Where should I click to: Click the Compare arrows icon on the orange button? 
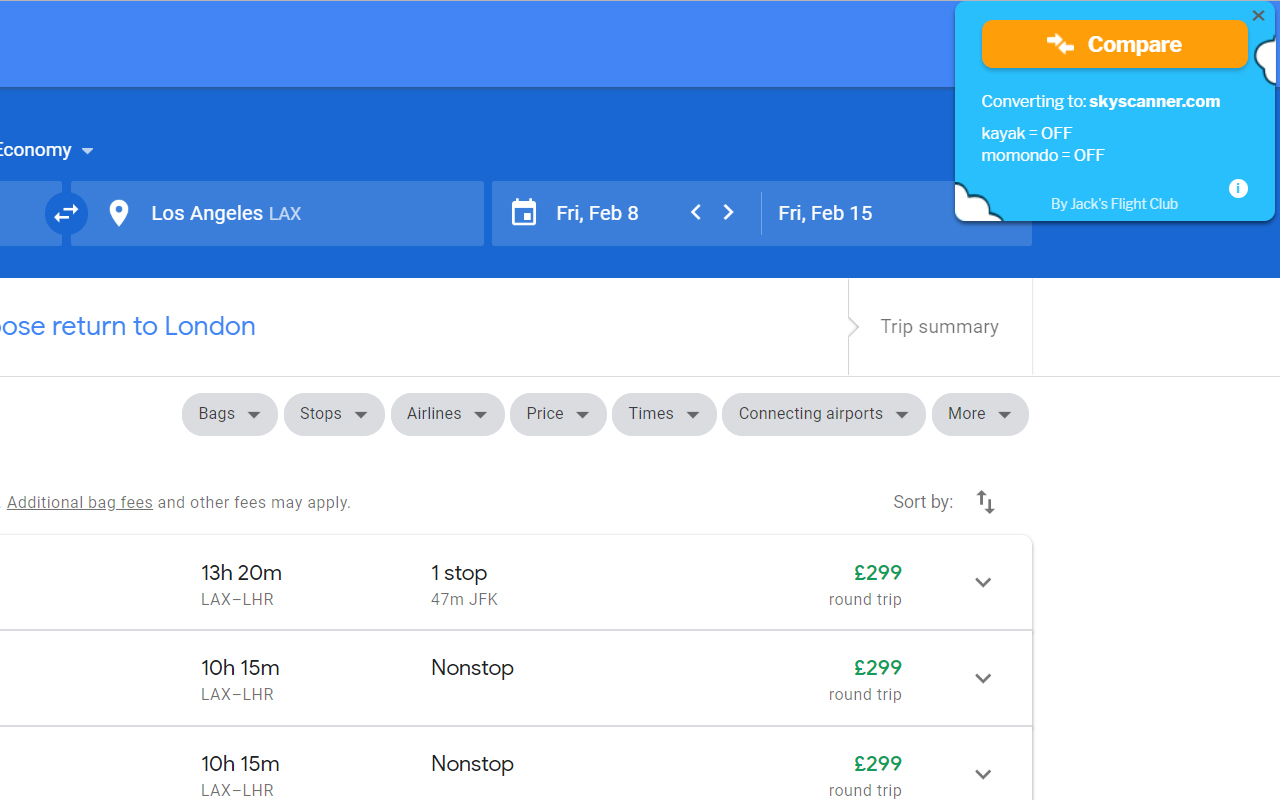tap(1060, 44)
